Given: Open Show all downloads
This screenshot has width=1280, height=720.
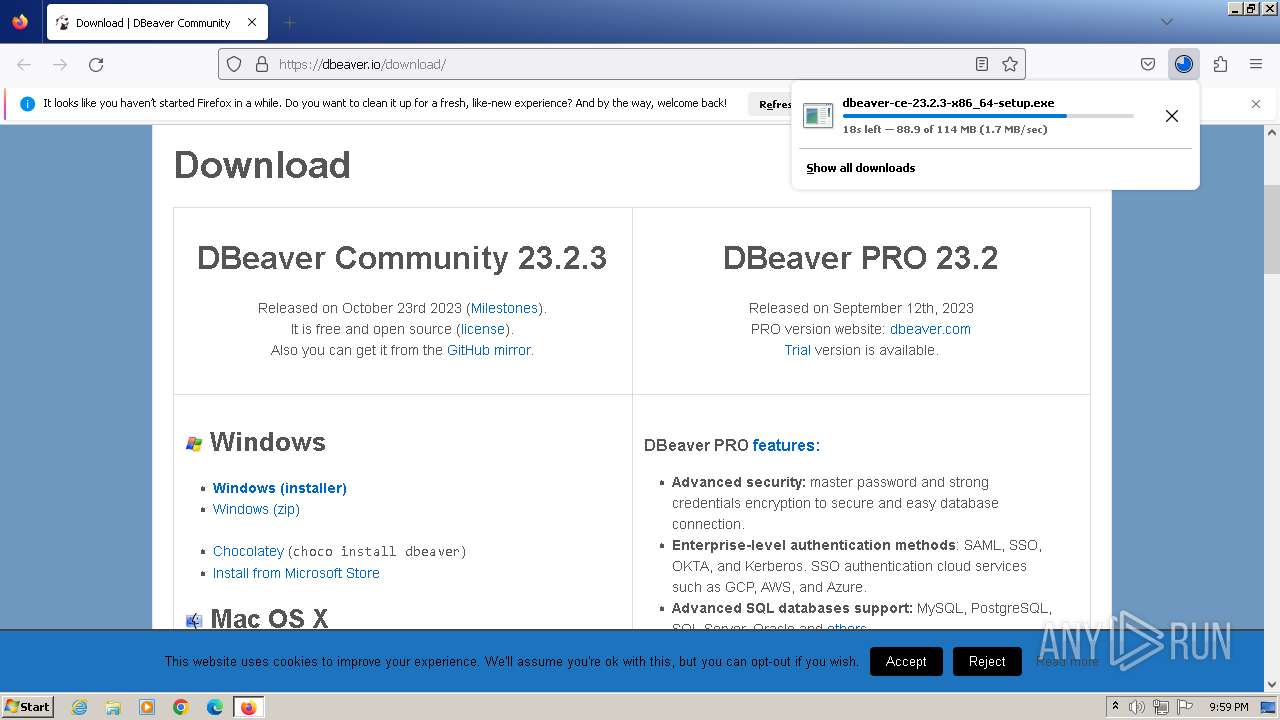Looking at the screenshot, I should pos(860,168).
